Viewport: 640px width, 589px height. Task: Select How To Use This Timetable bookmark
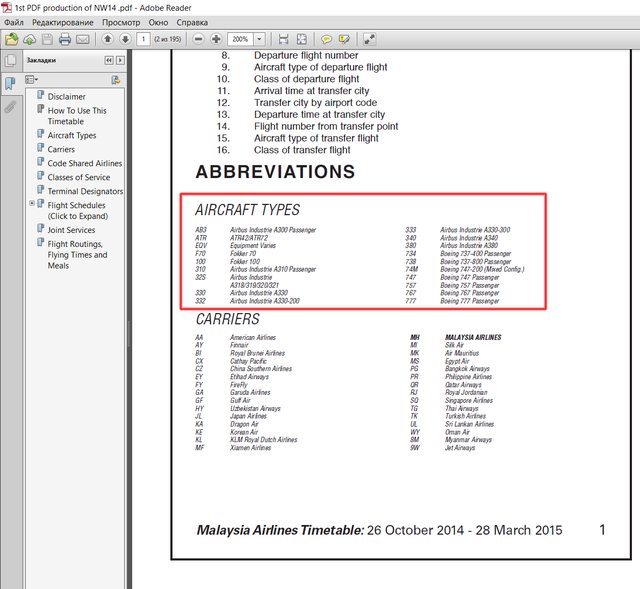coord(77,116)
